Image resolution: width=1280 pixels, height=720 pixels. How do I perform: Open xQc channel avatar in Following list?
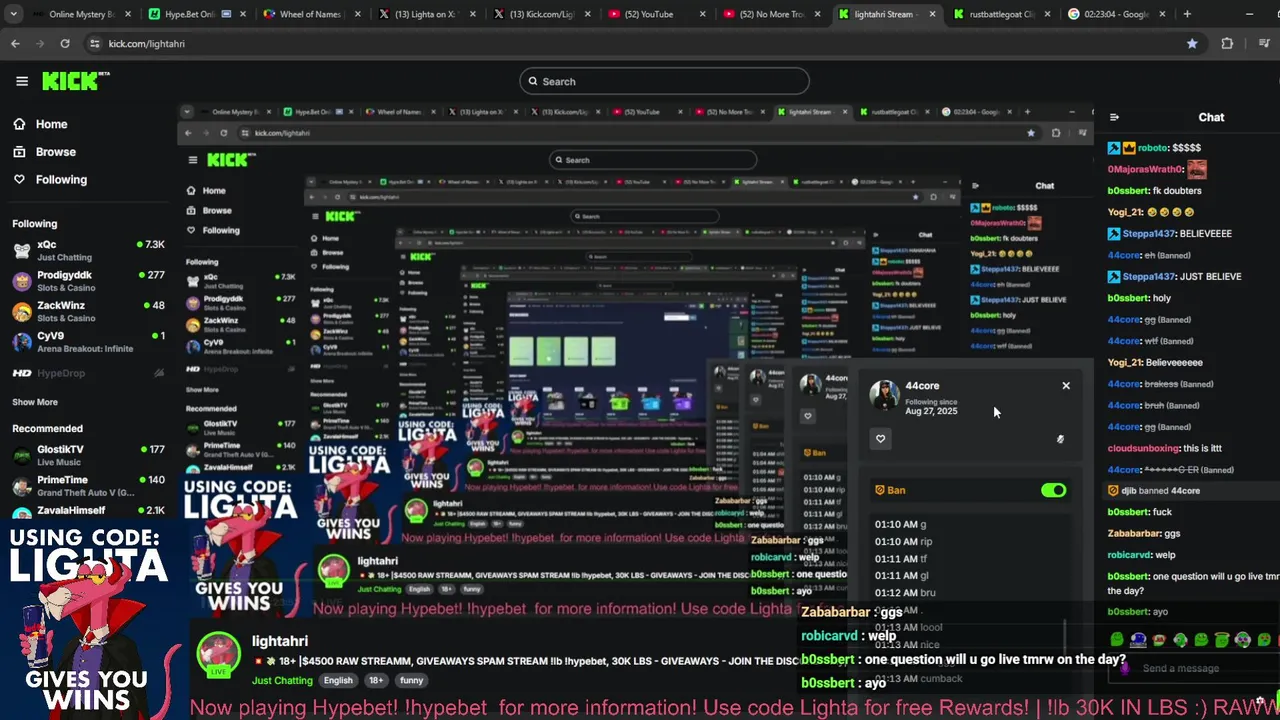[x=22, y=251]
